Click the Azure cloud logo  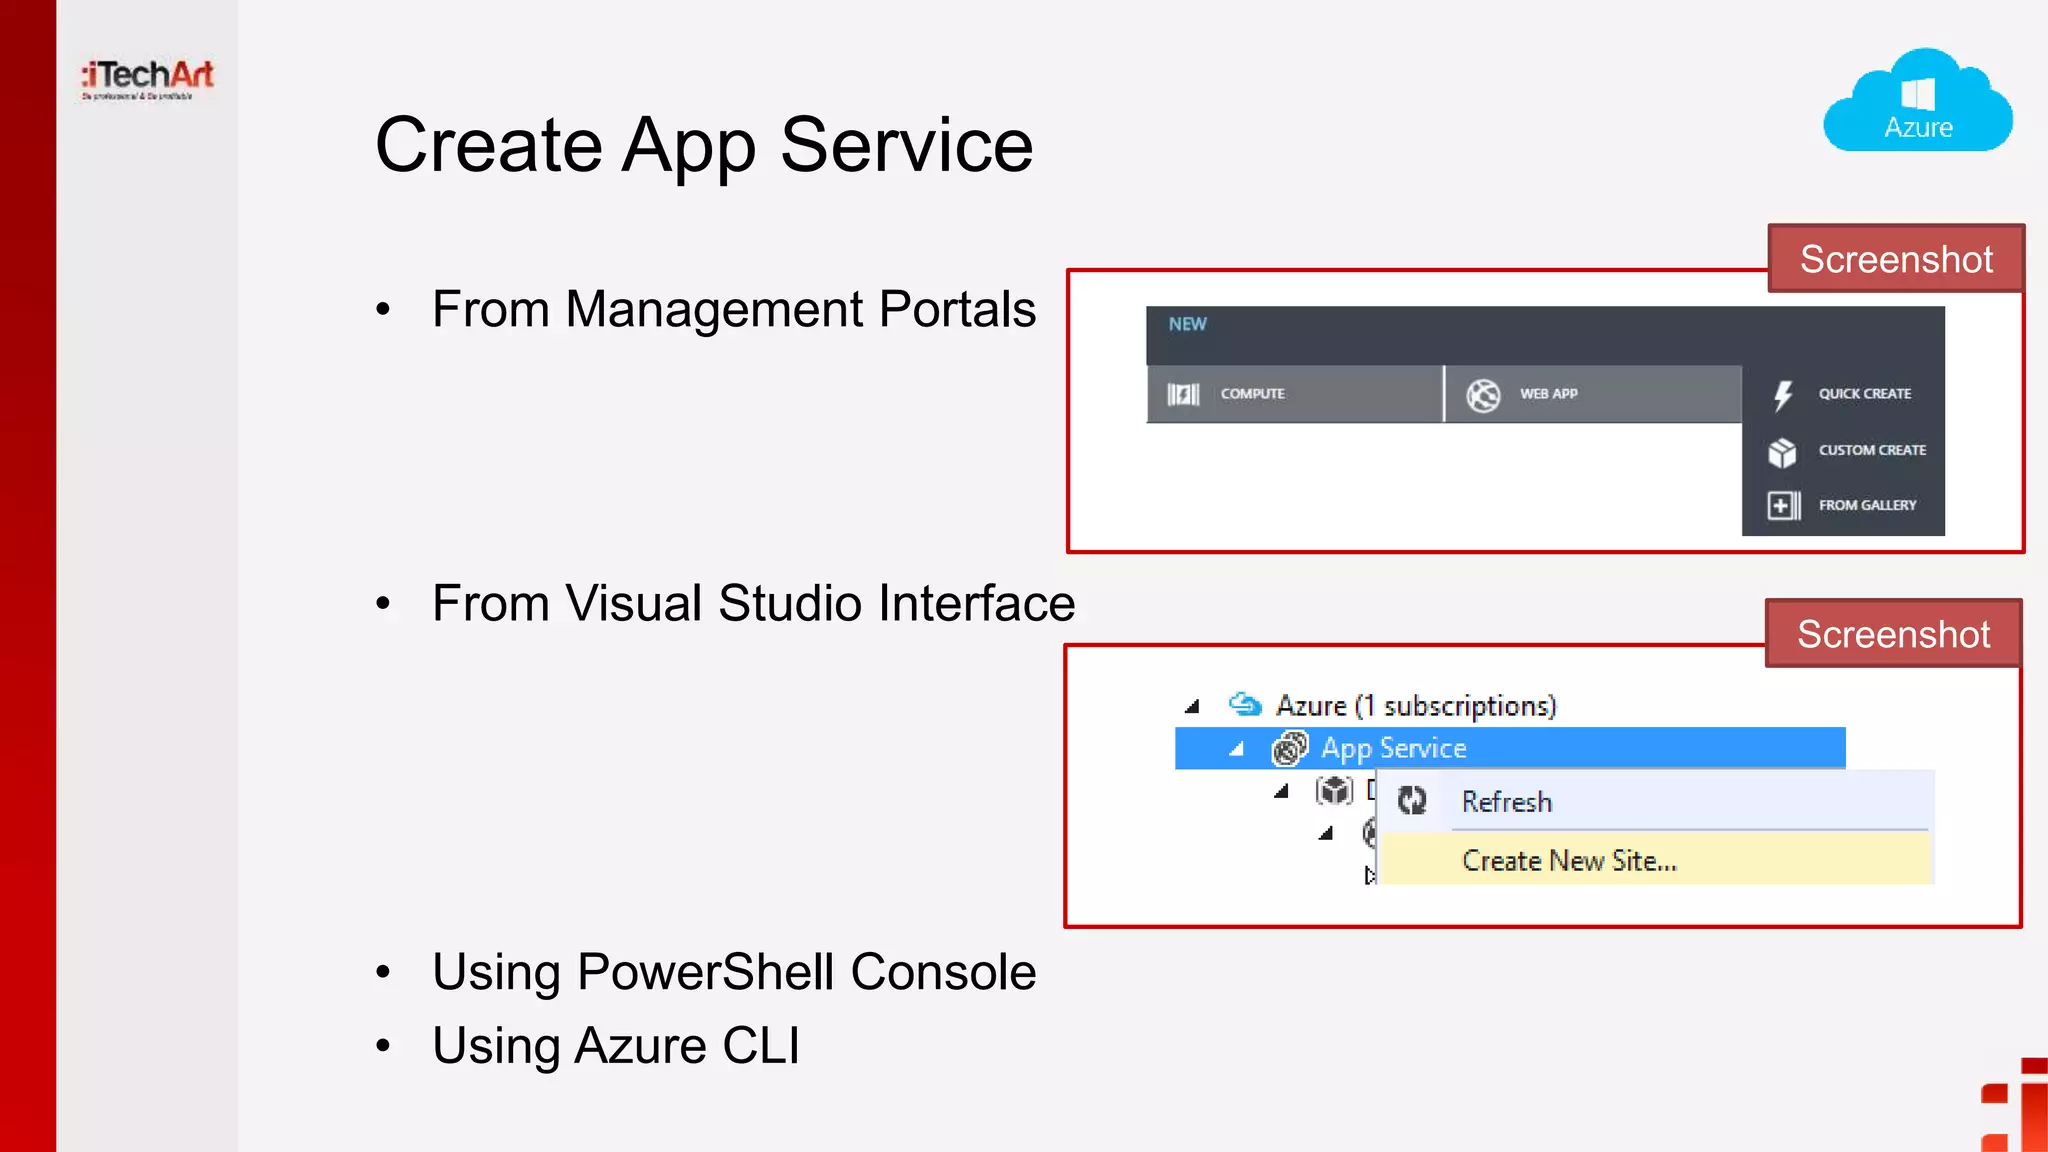click(1917, 100)
